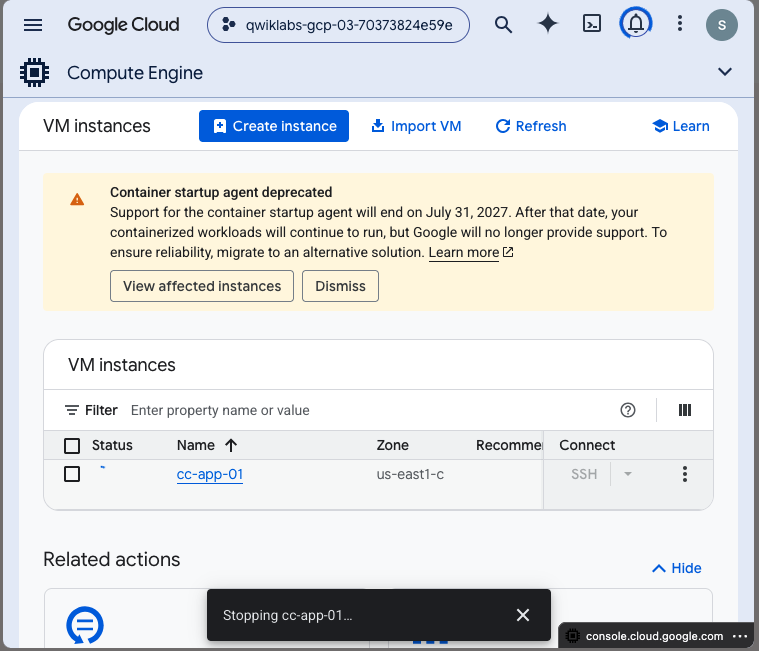Expand the Compute Engine header chevron
Image resolution: width=759 pixels, height=651 pixels.
pyautogui.click(x=725, y=72)
